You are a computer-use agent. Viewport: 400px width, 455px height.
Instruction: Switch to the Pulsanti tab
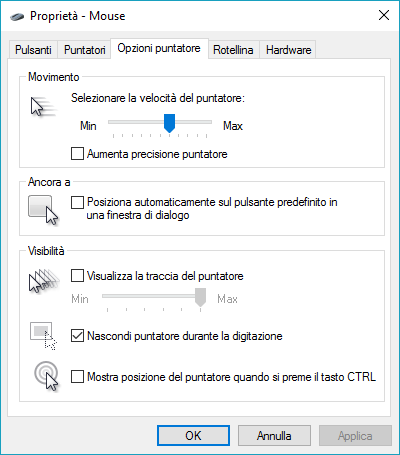(33, 50)
